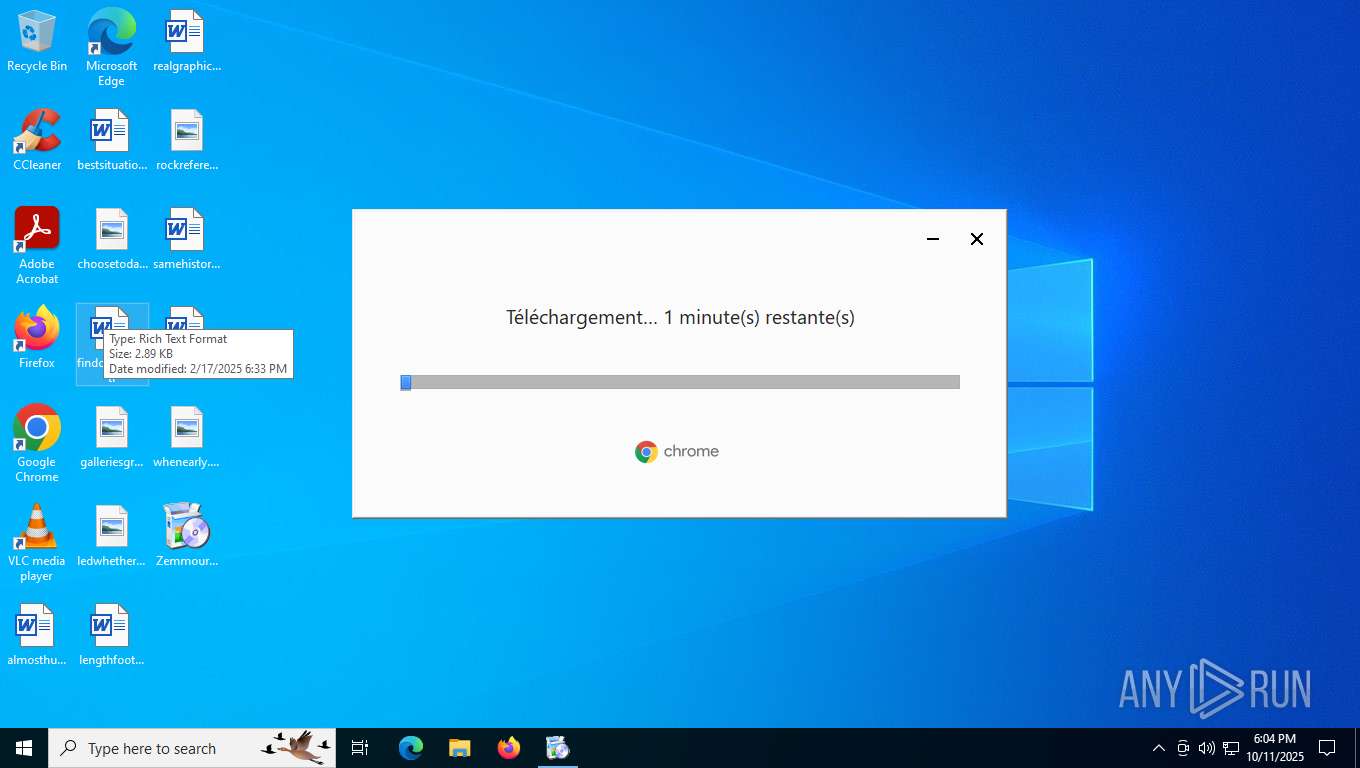Viewport: 1360px width, 768px height.
Task: Select the realgraphic Word document
Action: [x=186, y=41]
